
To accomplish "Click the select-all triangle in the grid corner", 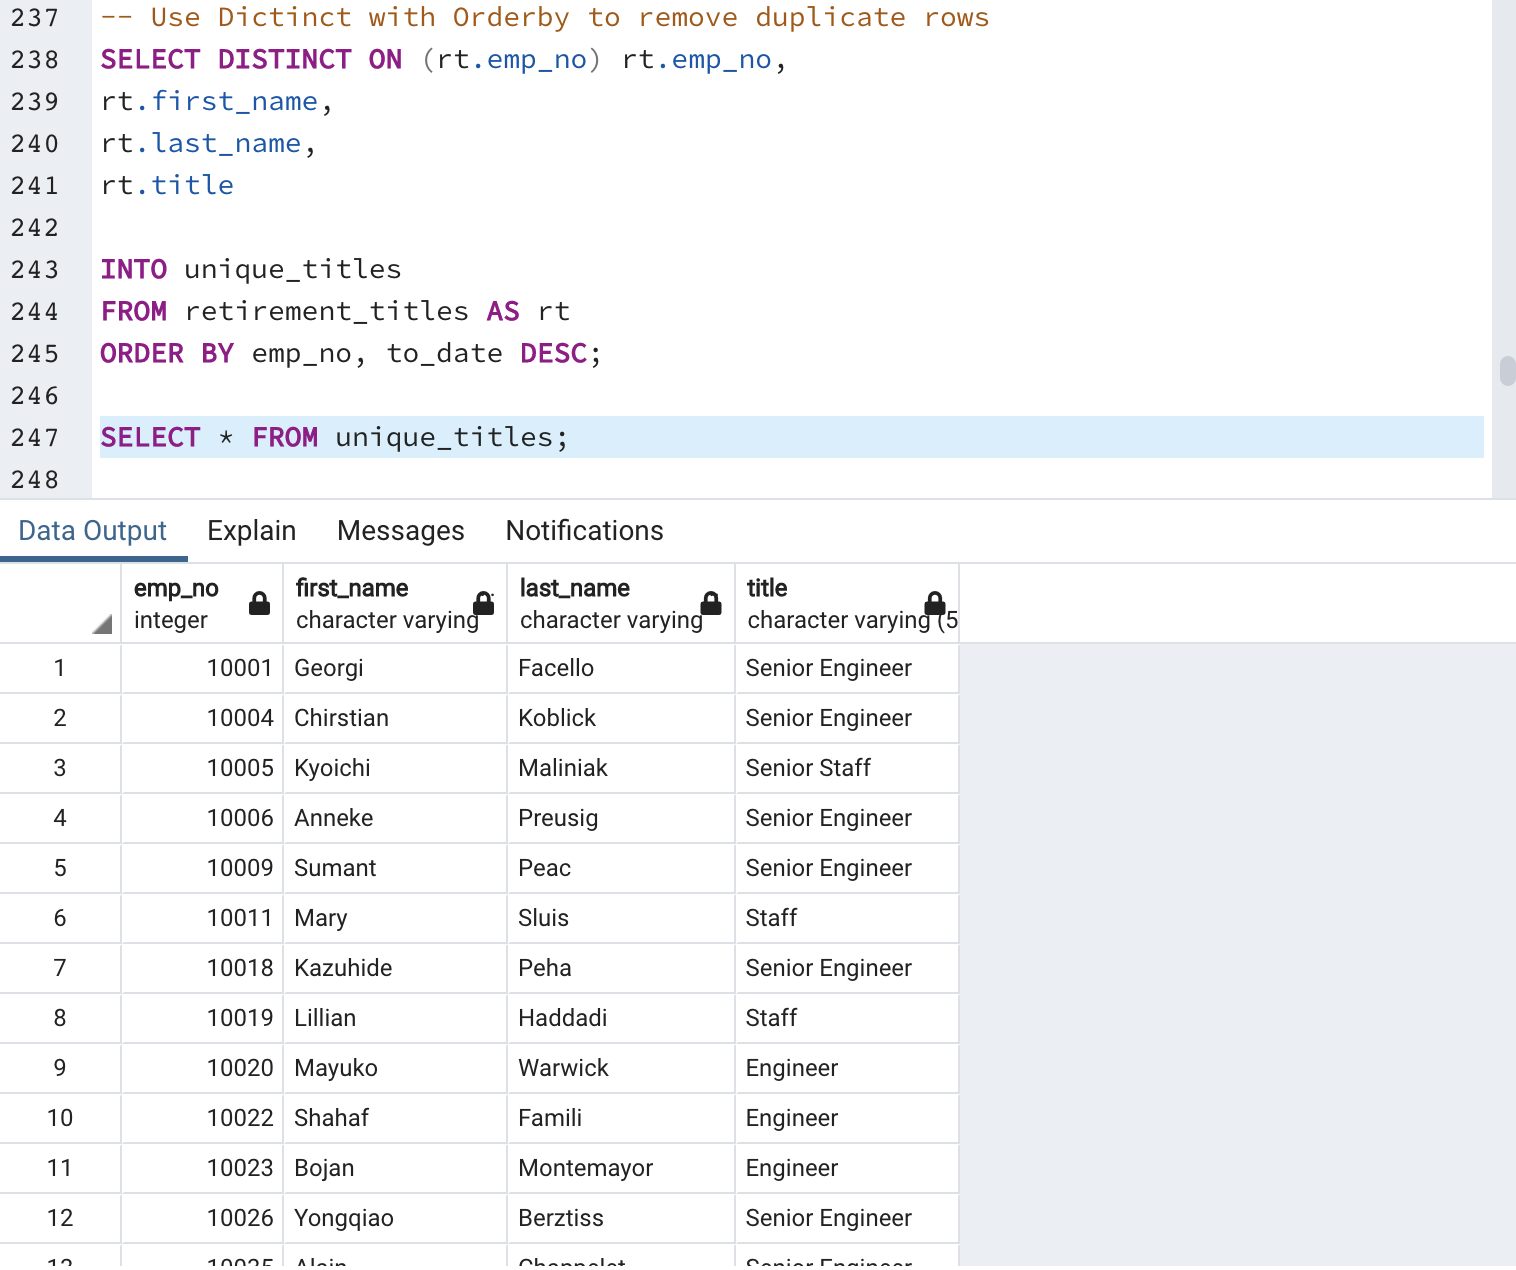I will (x=100, y=622).
